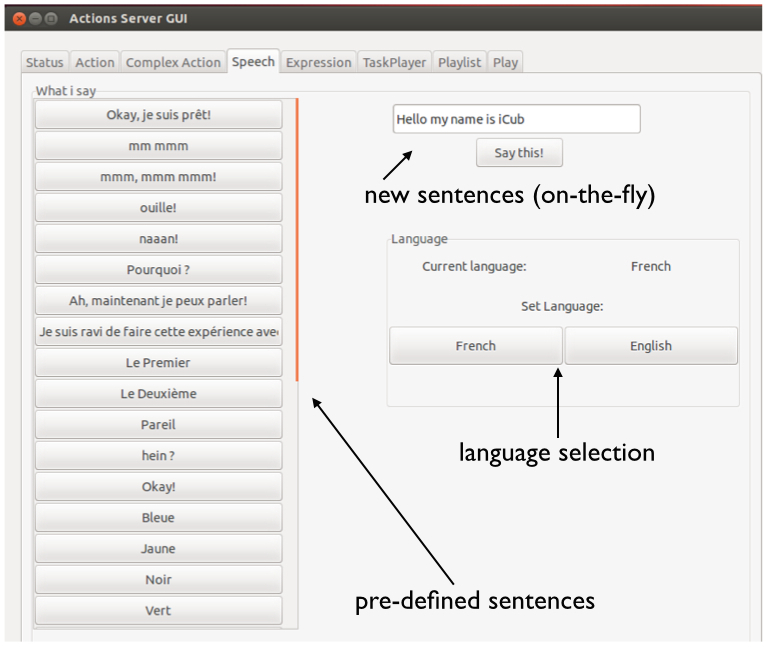This screenshot has width=766, height=647.
Task: Open the Complex Action tab
Action: tap(173, 62)
